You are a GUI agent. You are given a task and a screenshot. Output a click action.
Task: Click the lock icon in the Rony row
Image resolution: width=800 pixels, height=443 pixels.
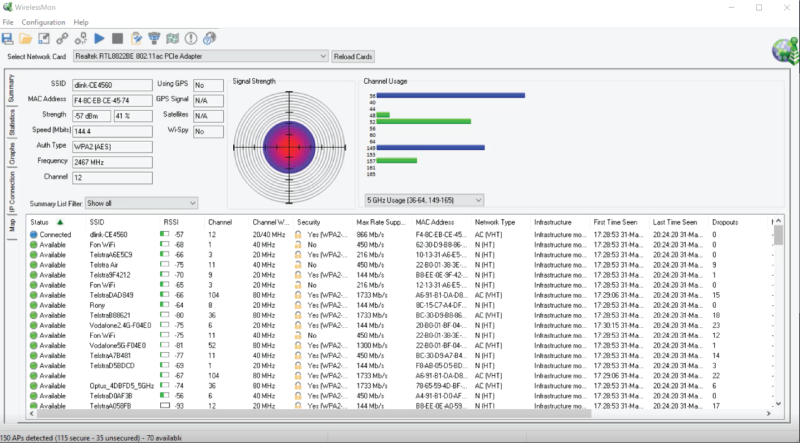298,305
